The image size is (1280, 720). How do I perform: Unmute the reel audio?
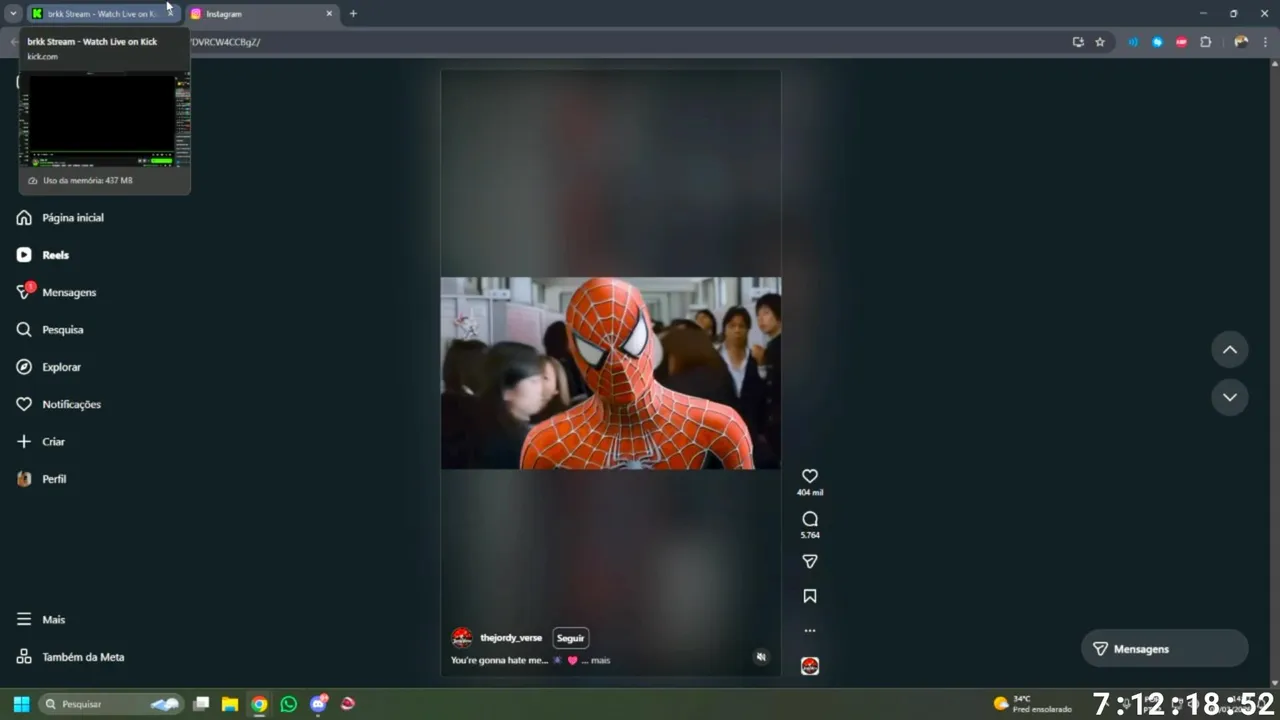pyautogui.click(x=761, y=657)
